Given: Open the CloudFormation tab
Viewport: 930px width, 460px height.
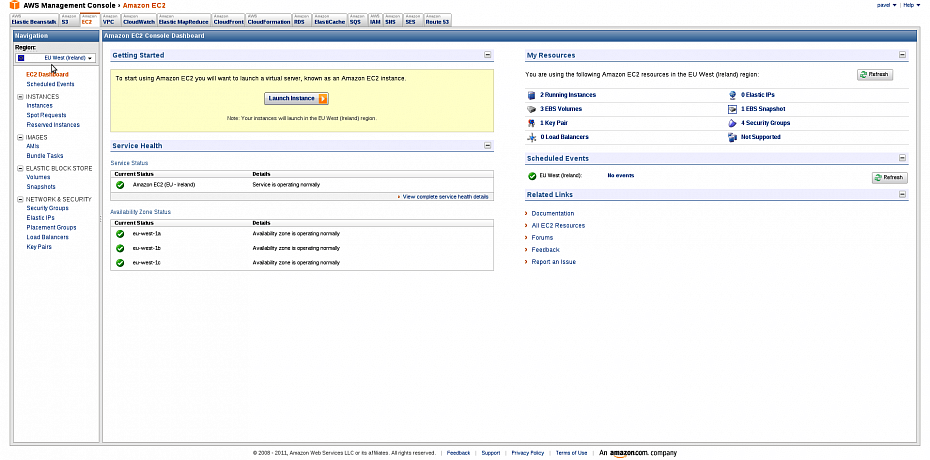Looking at the screenshot, I should (269, 20).
